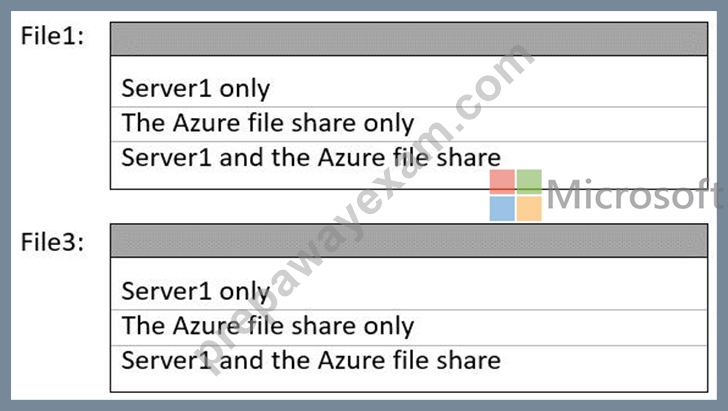Screen dimensions: 728x411
Task: Click blank row above File3's "Server1 only"
Action: coord(409,266)
